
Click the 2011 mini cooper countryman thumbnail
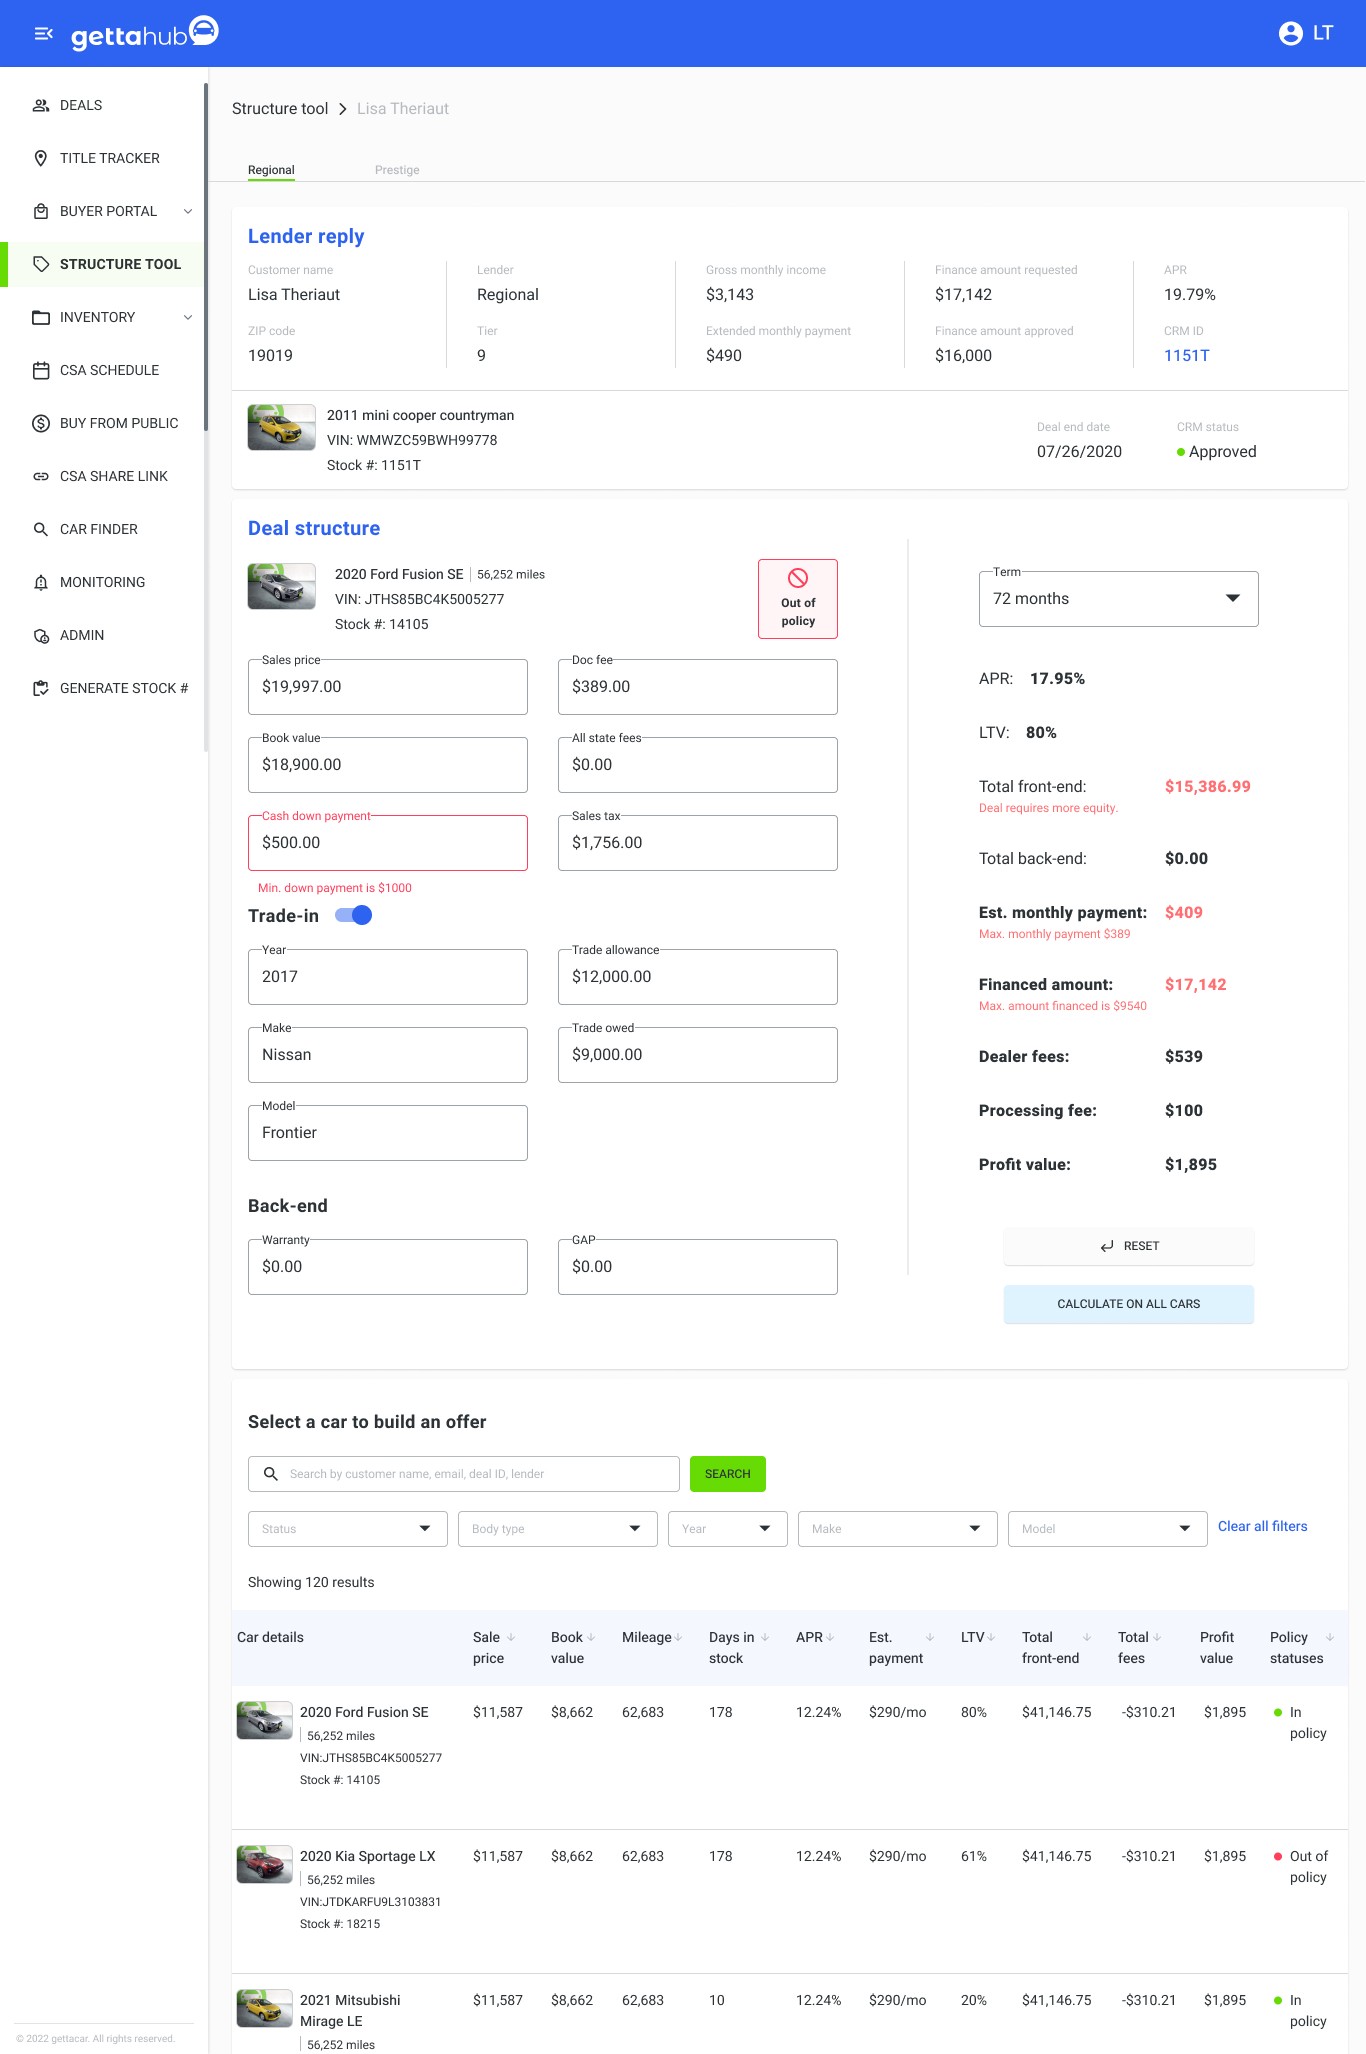coord(282,427)
